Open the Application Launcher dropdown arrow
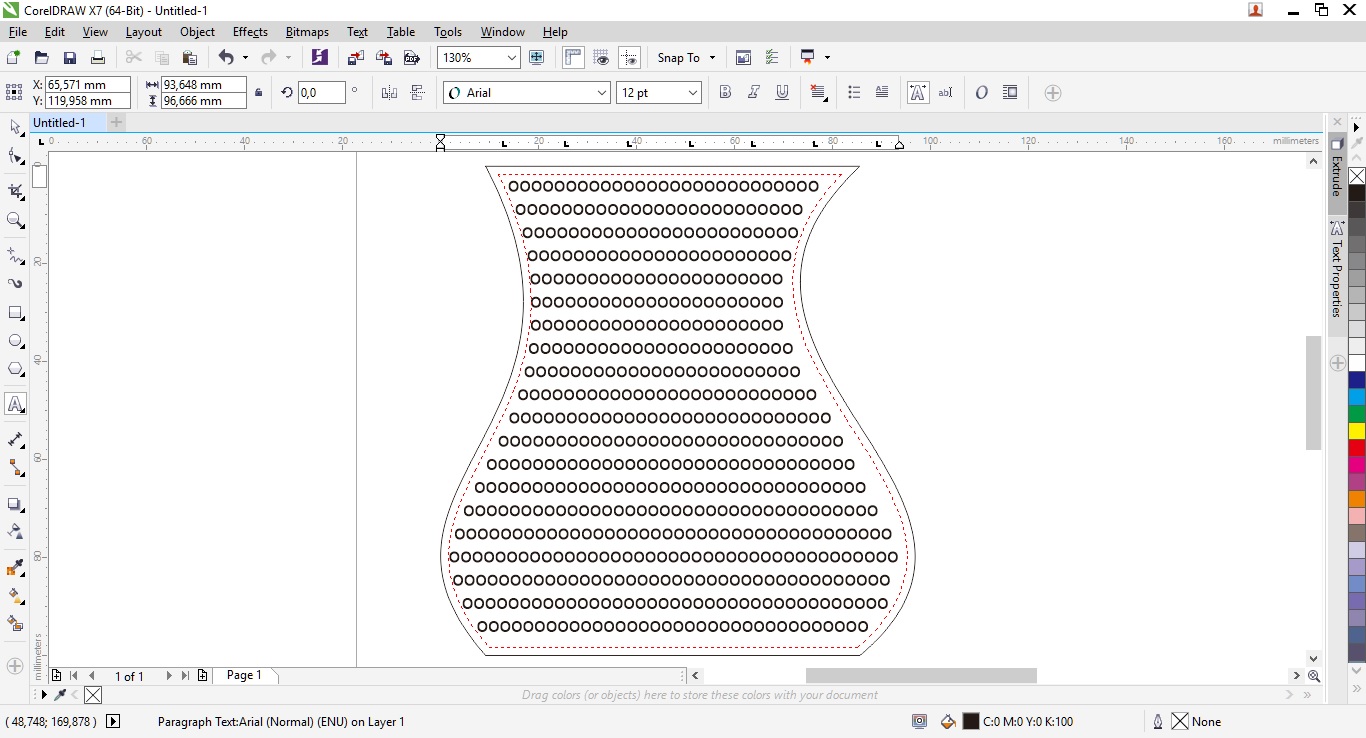Screen dimensions: 1366x738 coord(827,58)
